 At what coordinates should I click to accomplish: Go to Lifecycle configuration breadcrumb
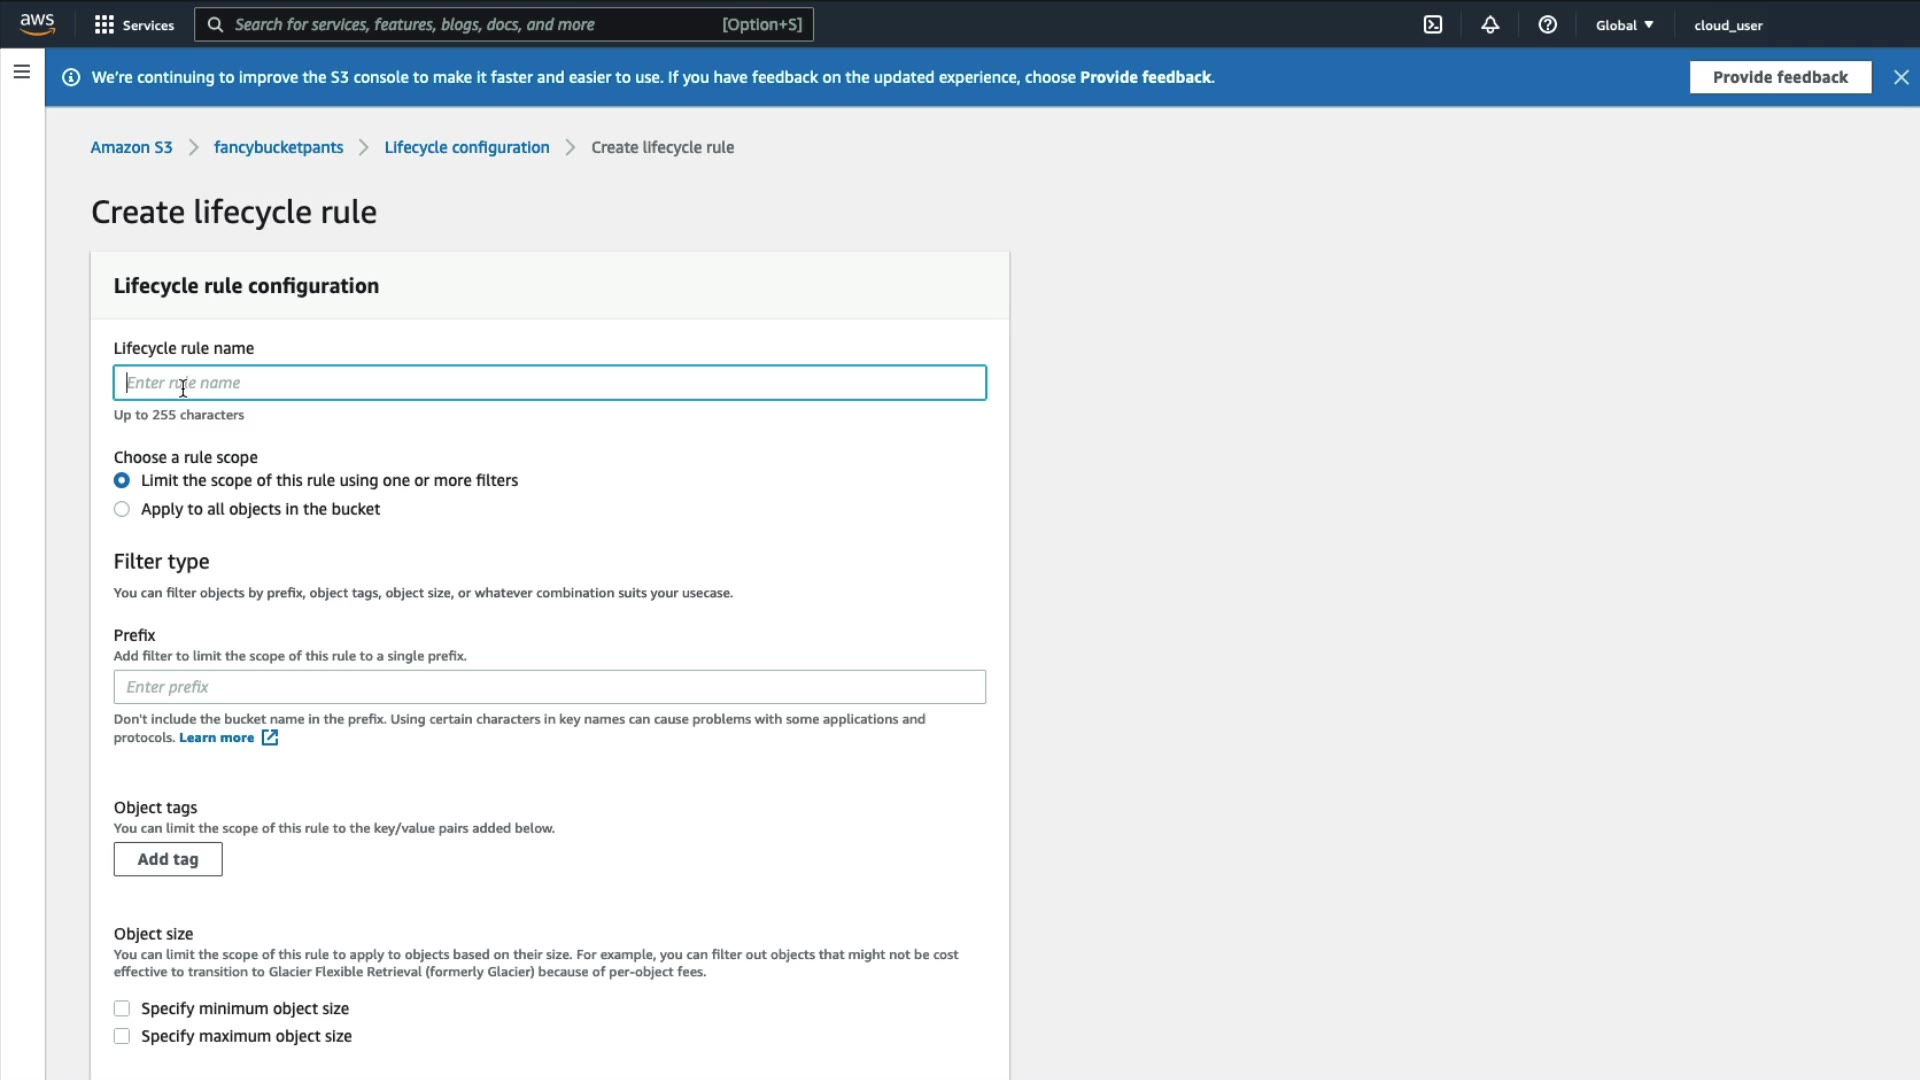[466, 147]
